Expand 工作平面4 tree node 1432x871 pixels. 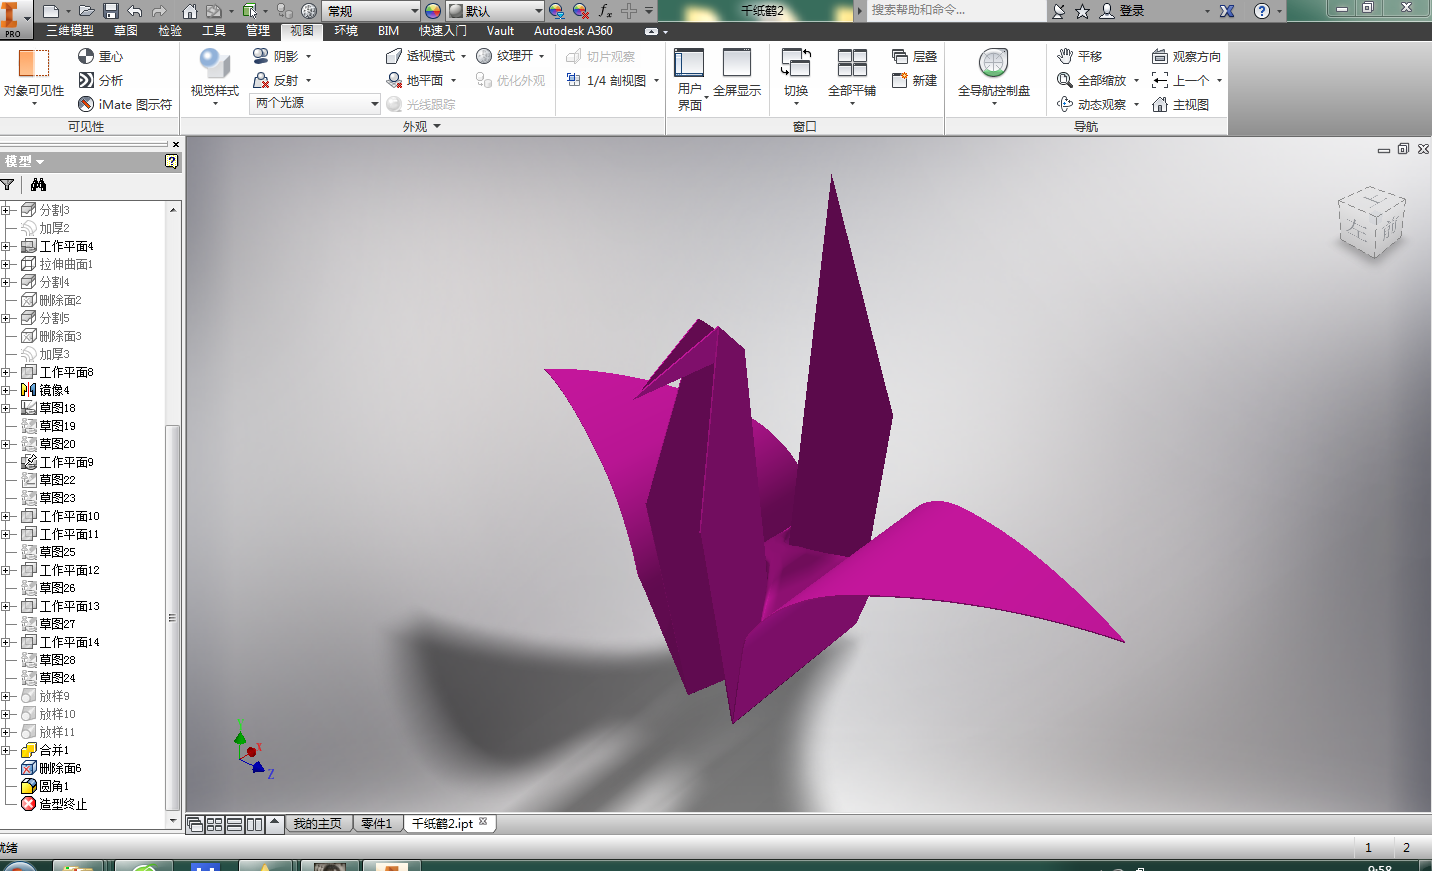point(6,246)
